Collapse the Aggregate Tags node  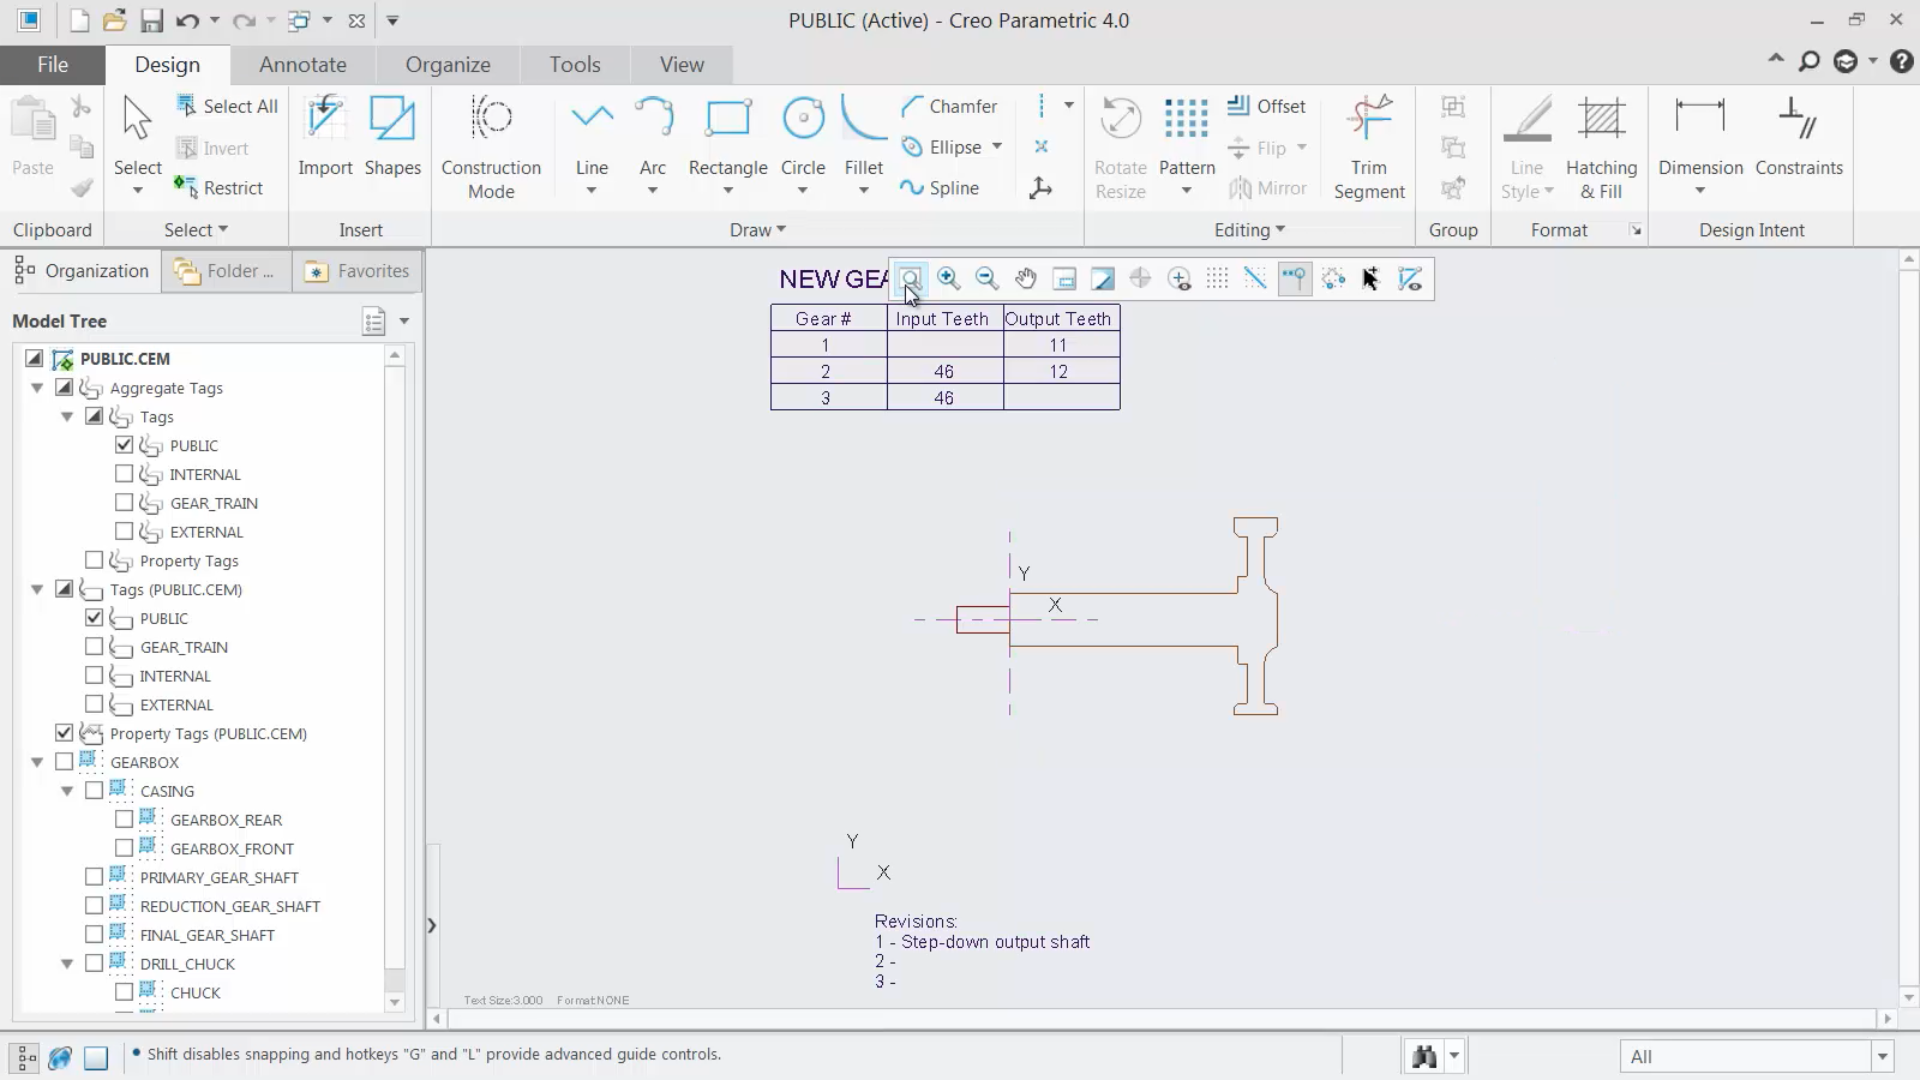pos(37,388)
